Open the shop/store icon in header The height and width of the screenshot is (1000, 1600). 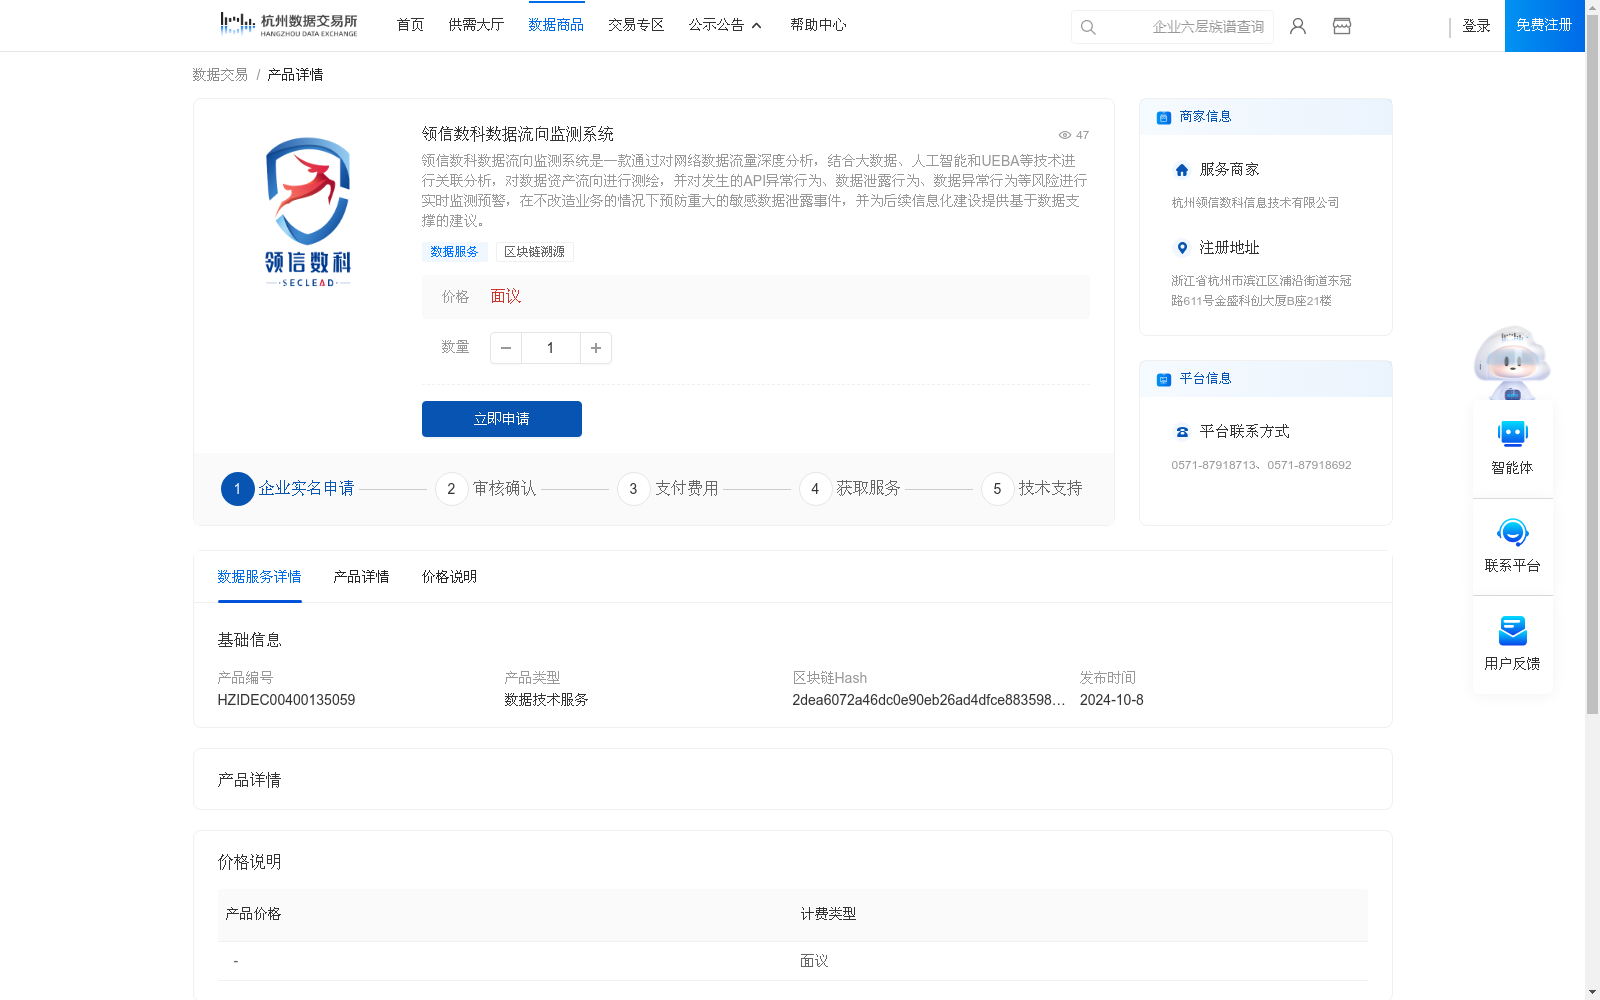click(1342, 26)
